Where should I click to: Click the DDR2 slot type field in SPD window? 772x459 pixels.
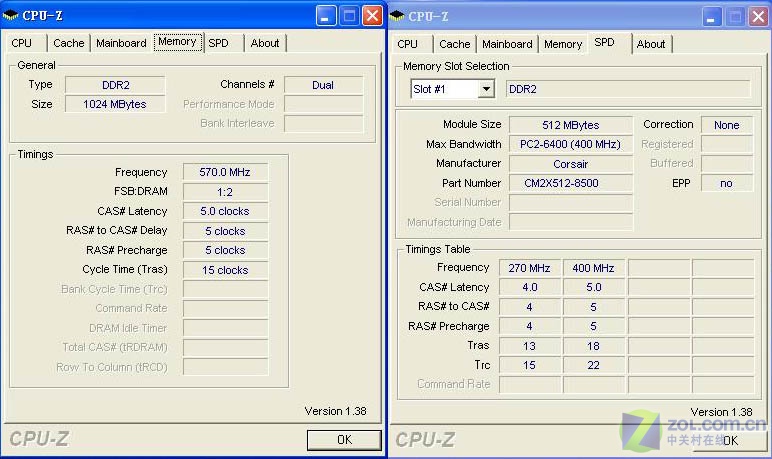628,89
